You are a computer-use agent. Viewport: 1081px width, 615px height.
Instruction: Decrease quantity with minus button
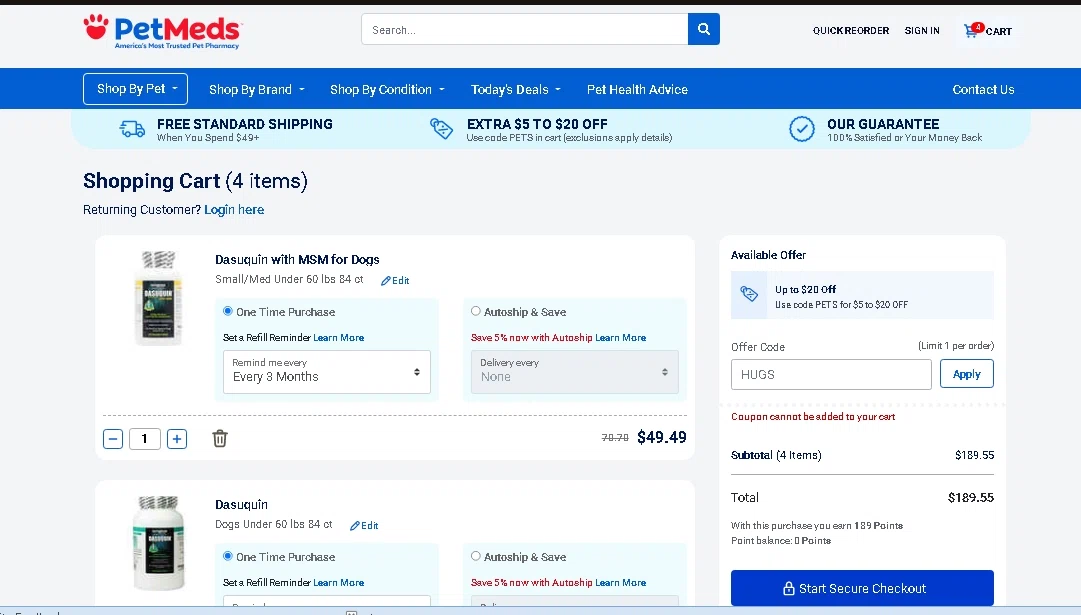click(x=113, y=438)
